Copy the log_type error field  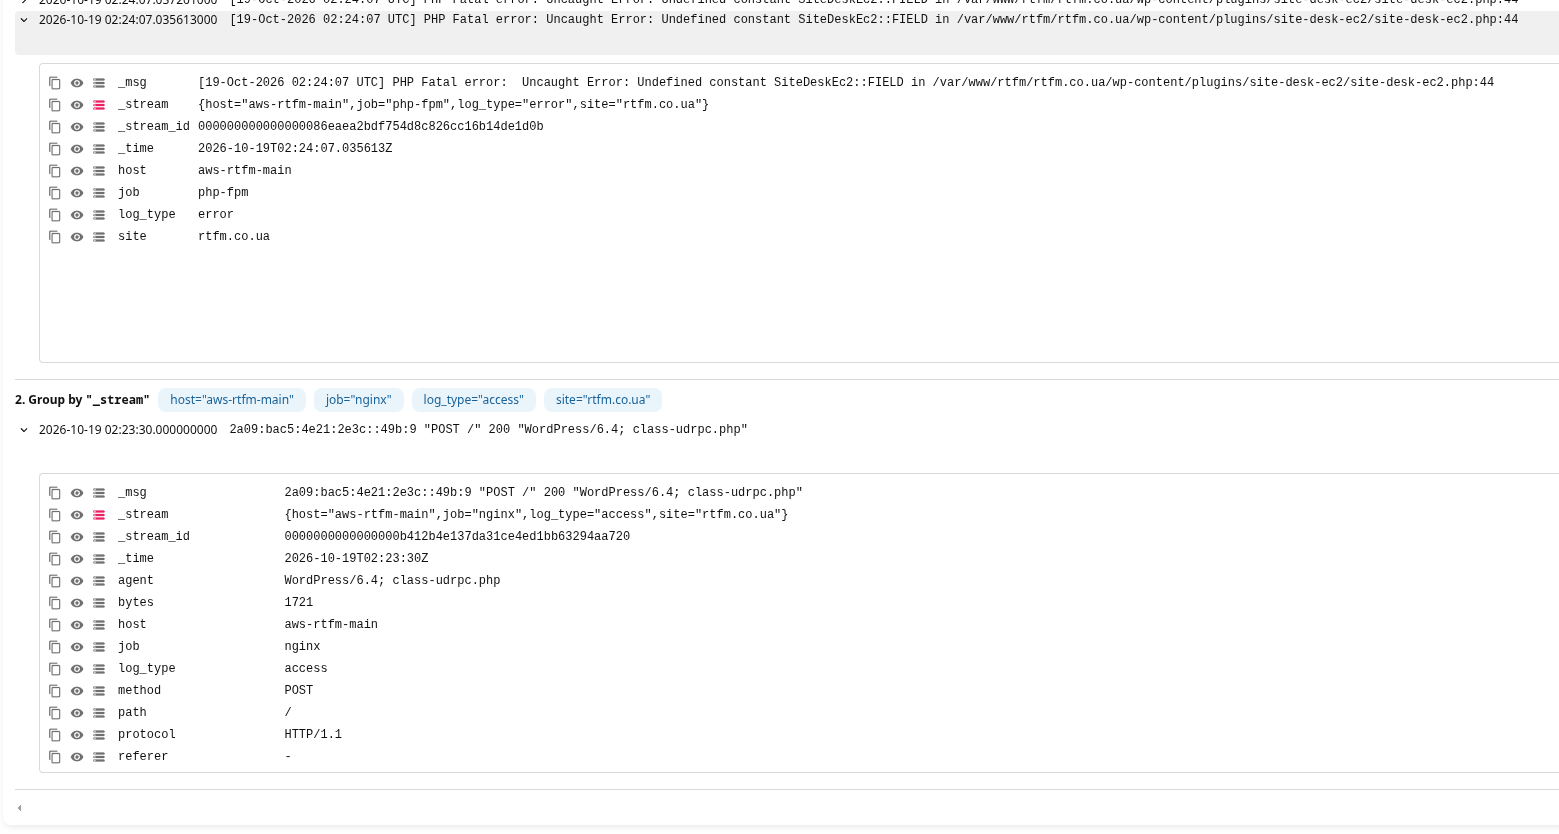(55, 215)
